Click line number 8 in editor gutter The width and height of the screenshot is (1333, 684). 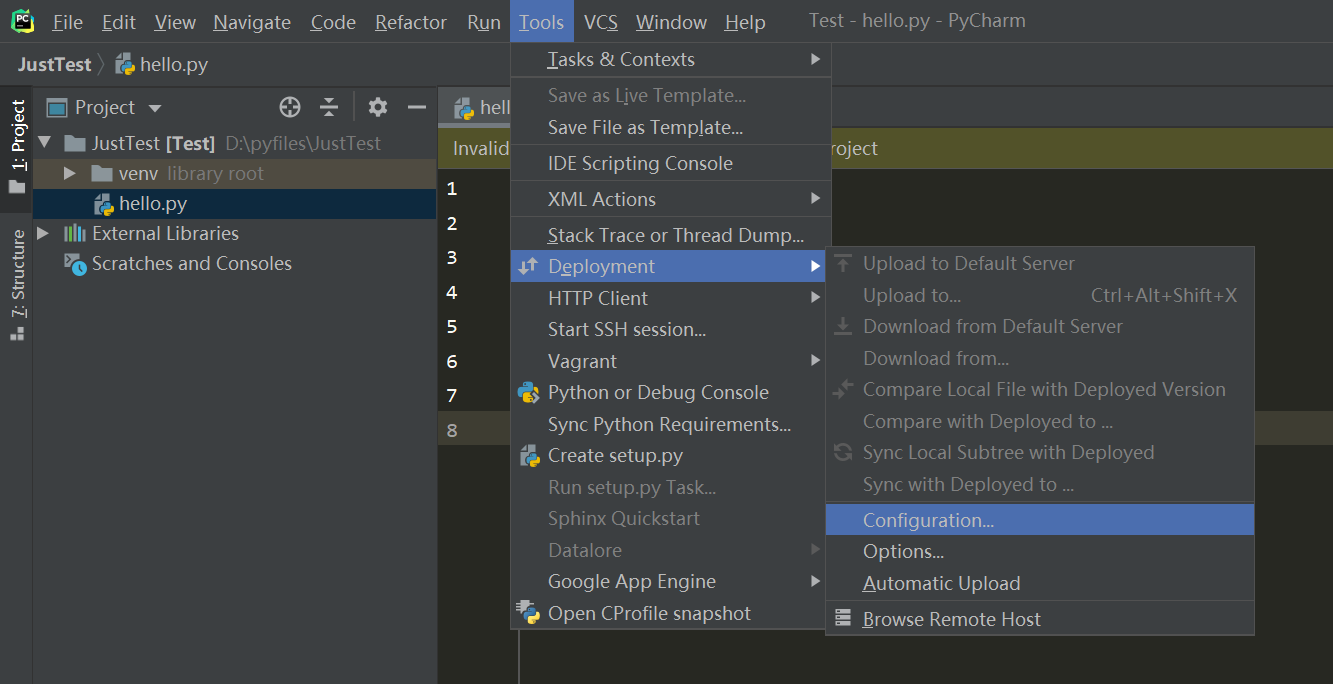pos(452,430)
